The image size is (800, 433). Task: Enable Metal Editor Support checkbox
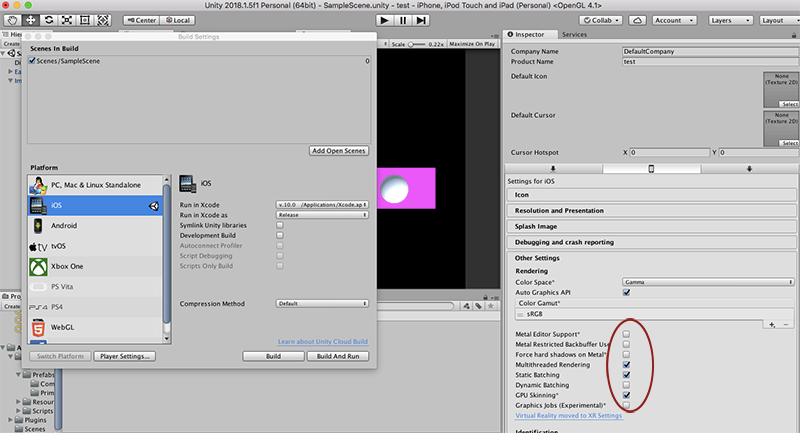(627, 334)
